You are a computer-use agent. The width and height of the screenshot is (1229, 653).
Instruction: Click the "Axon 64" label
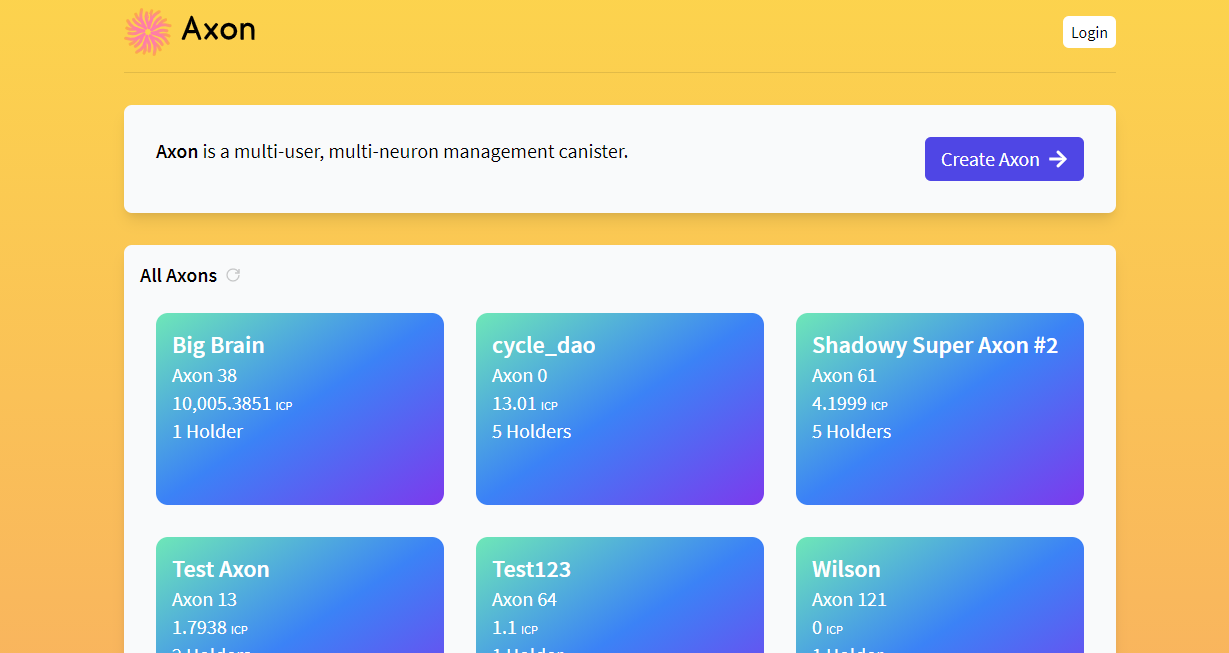524,599
